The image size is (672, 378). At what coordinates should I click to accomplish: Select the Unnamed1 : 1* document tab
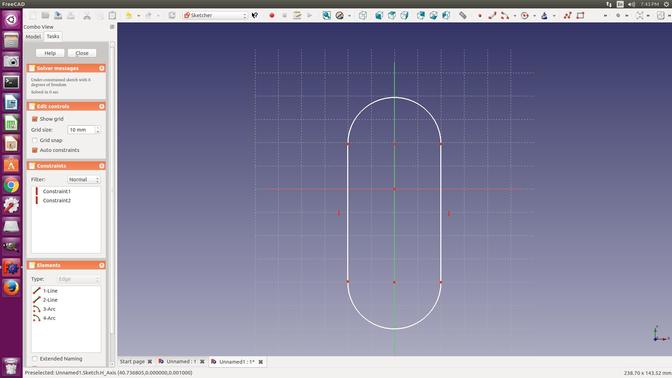click(x=237, y=362)
